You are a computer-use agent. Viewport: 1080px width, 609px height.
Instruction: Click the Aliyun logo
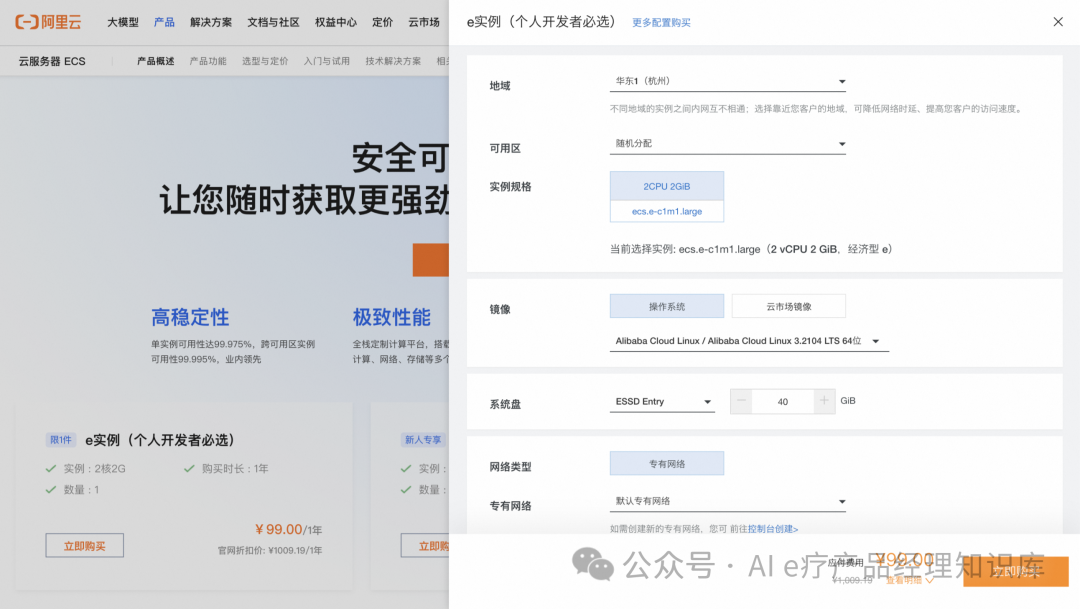[x=48, y=22]
